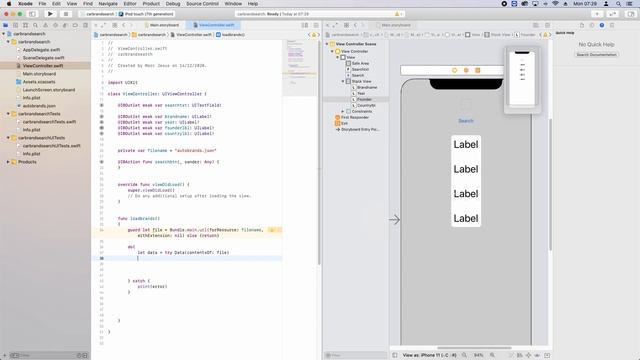The width and height of the screenshot is (640, 360).
Task: Open the Source Control menu
Action: 202,4
